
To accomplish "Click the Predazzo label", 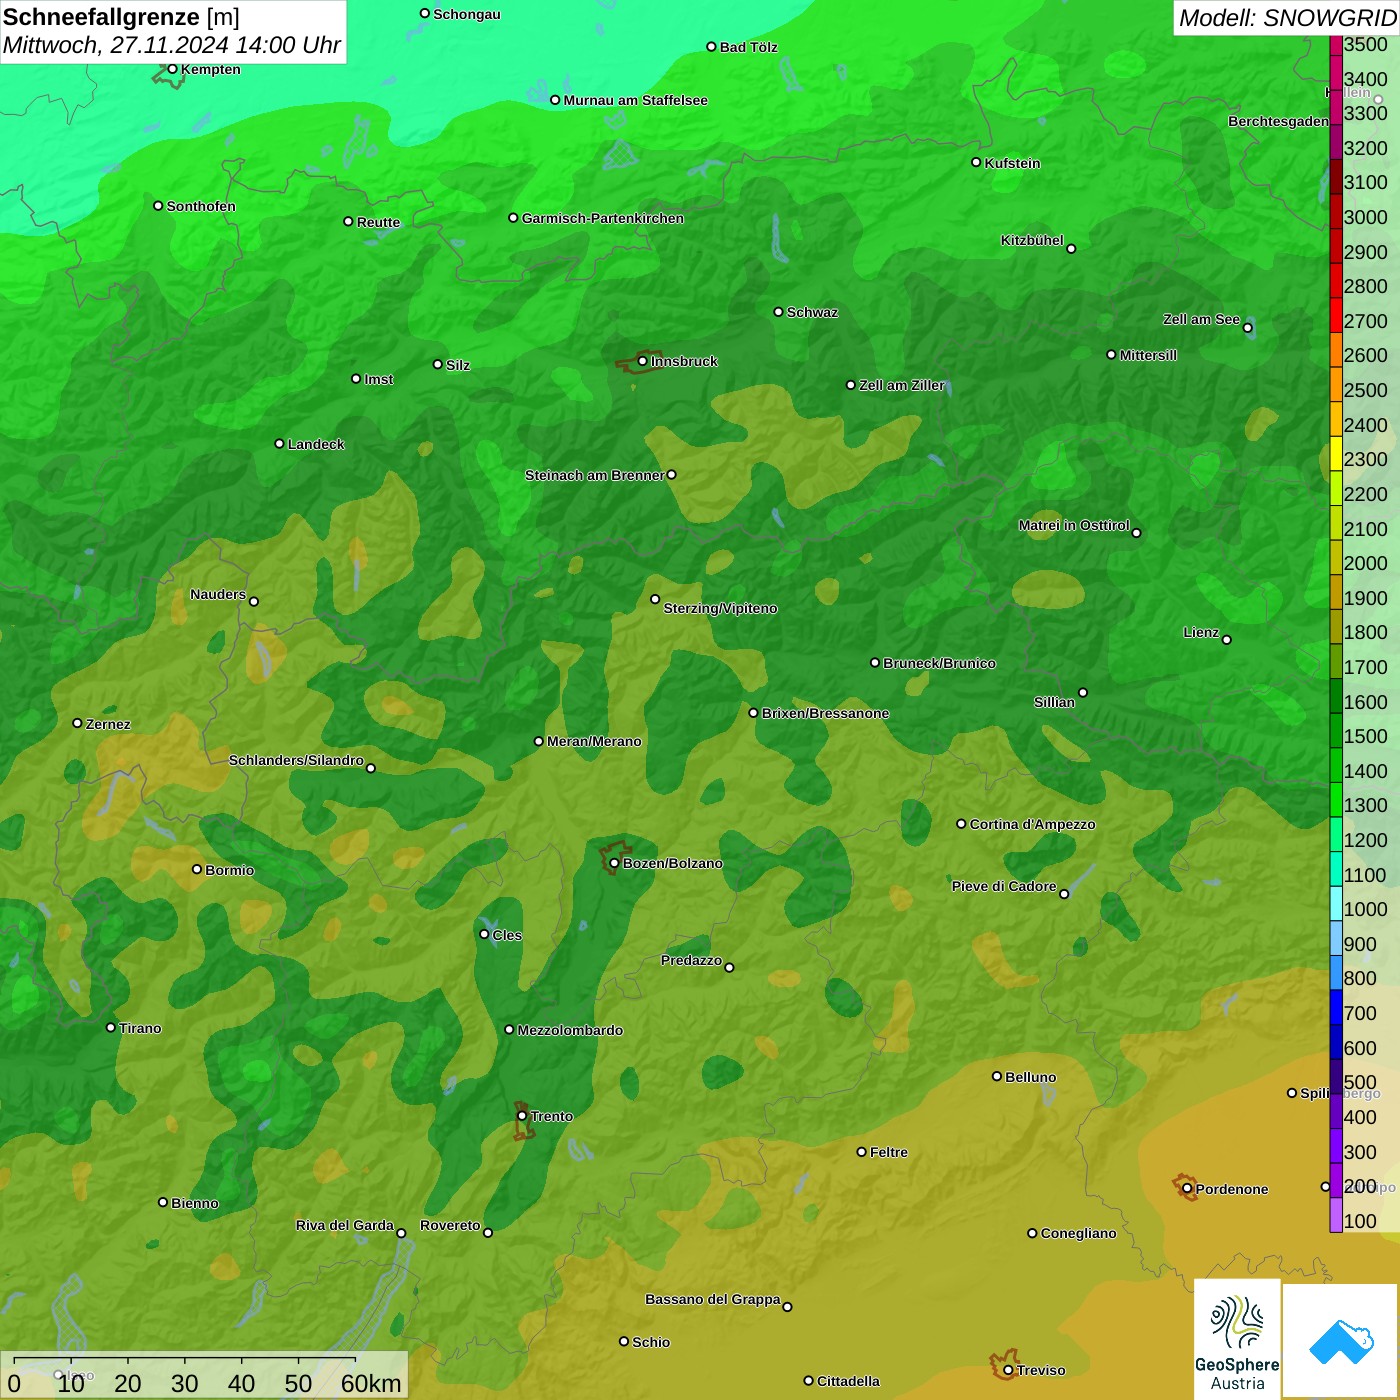I will coord(691,960).
